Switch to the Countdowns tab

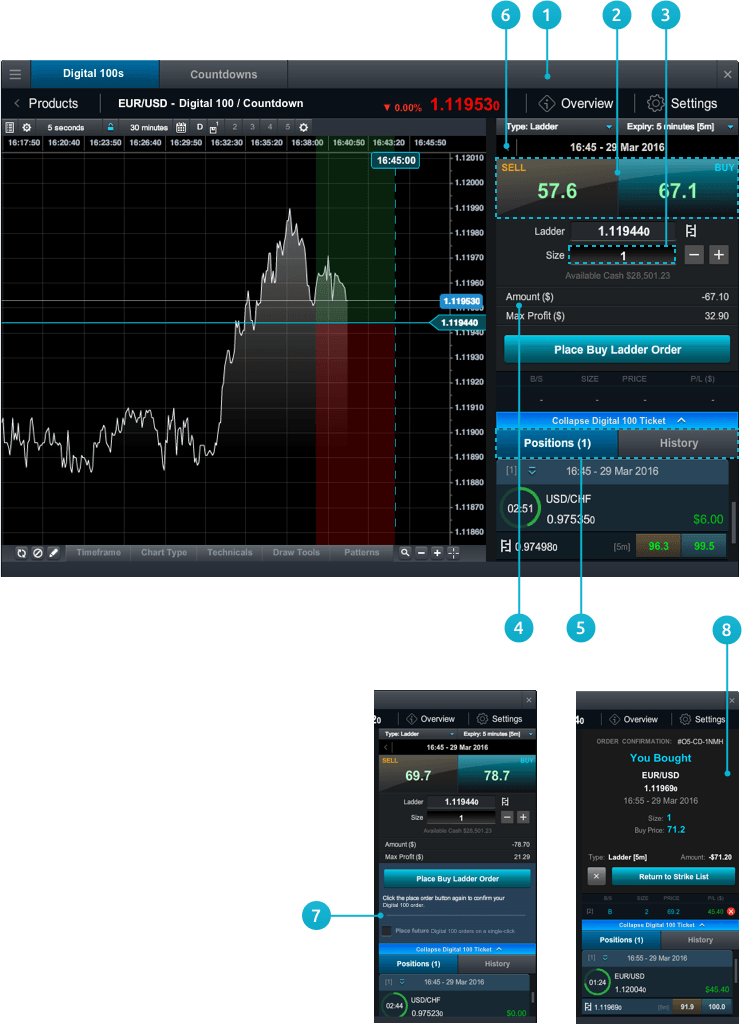tap(223, 74)
